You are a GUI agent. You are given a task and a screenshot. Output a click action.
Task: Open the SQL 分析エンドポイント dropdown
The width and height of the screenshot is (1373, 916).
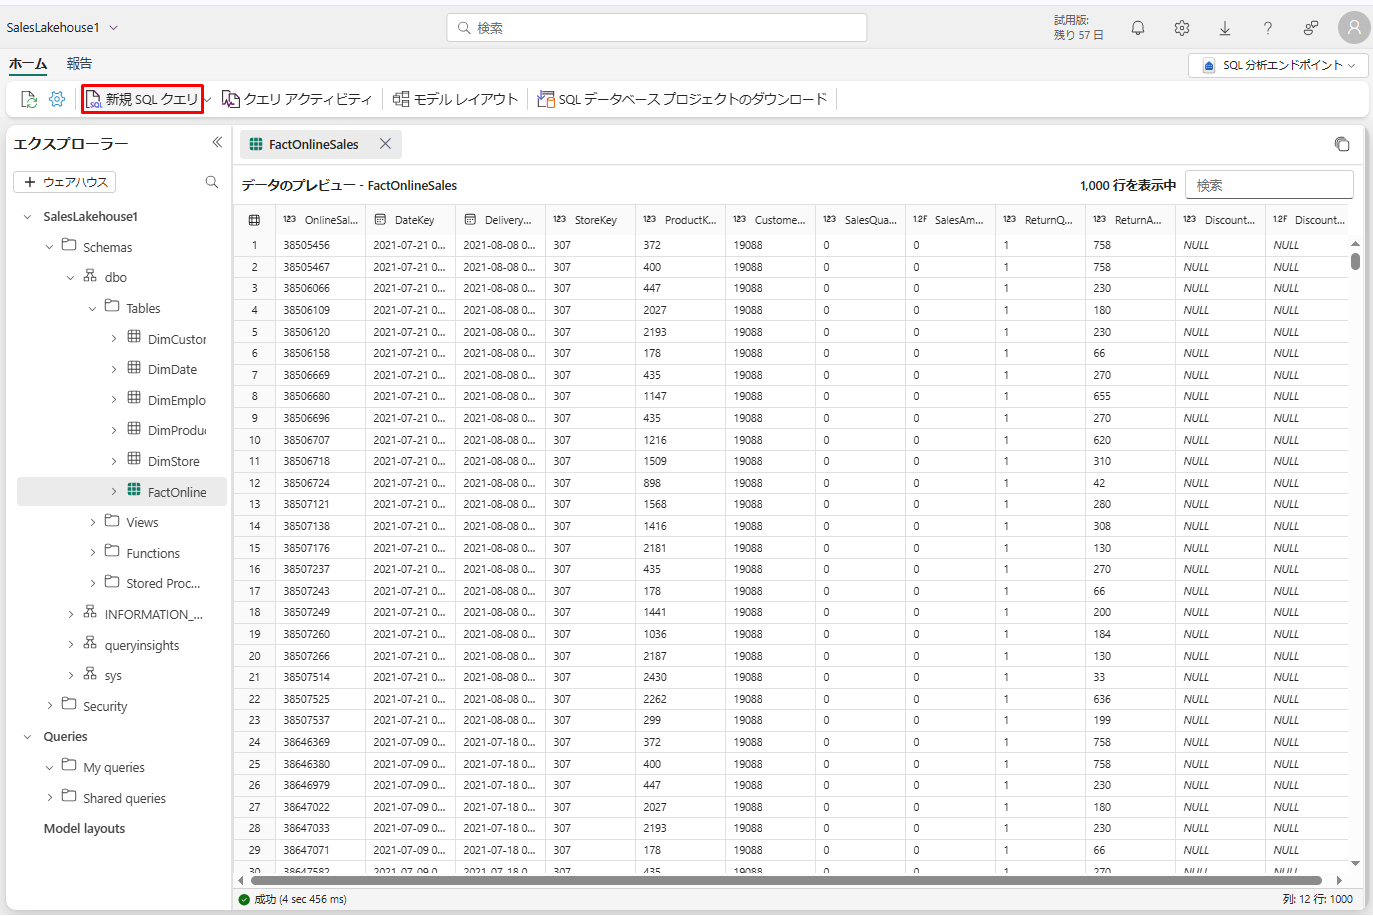coord(1278,65)
